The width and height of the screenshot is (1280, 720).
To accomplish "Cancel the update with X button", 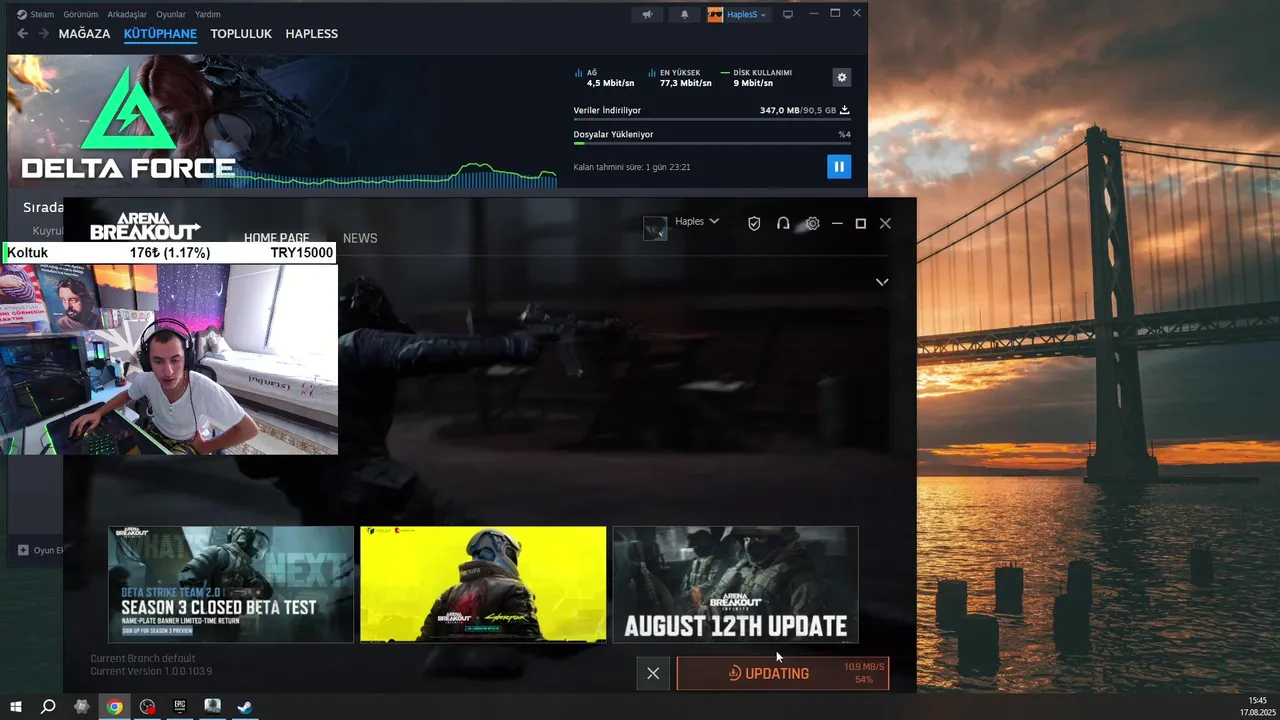I will (x=653, y=674).
